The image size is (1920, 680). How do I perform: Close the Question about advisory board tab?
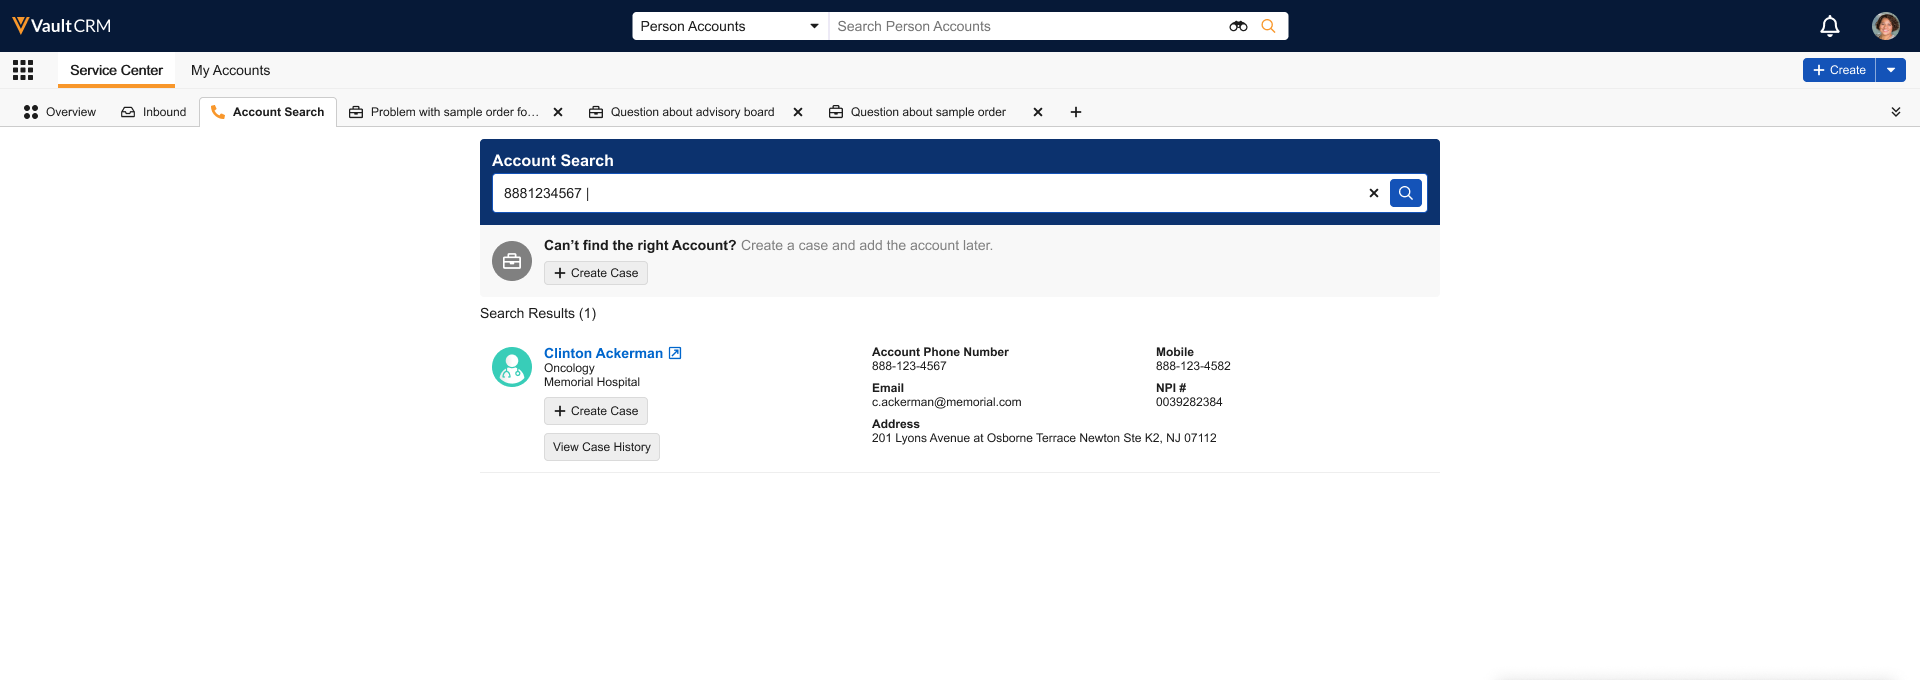point(798,112)
